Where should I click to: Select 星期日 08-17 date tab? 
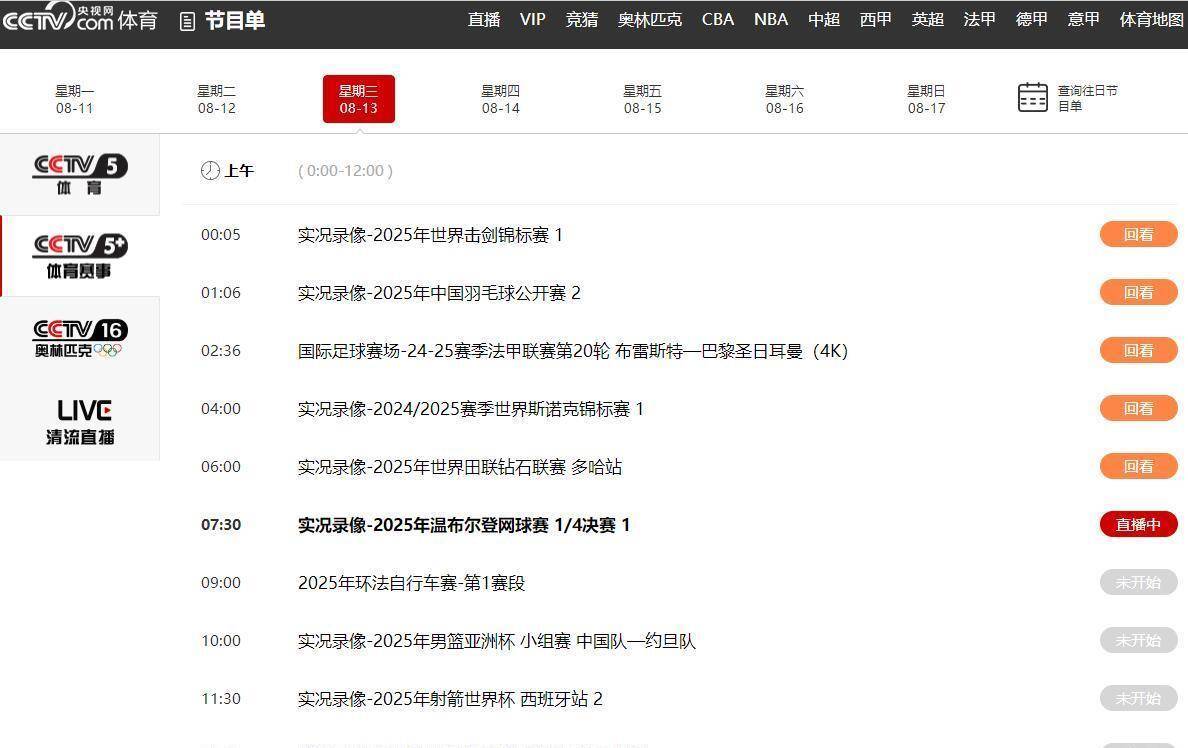[x=926, y=99]
